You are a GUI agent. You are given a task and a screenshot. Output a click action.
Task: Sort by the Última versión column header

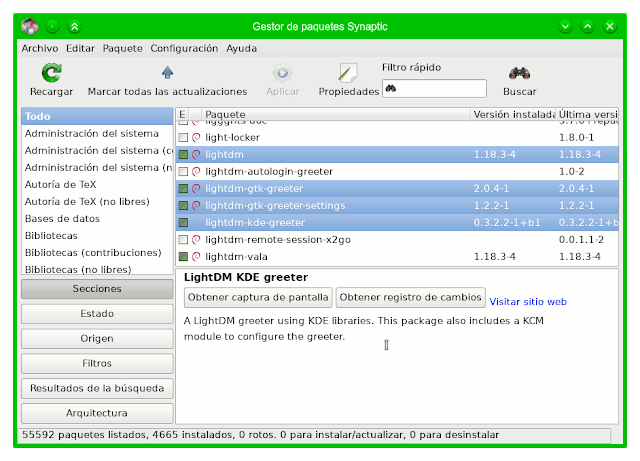(587, 114)
